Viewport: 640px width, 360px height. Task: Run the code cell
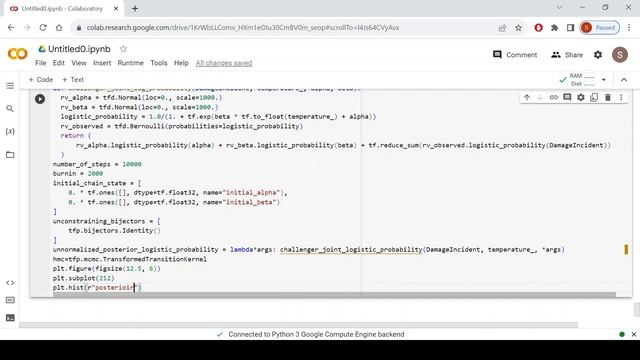click(40, 99)
